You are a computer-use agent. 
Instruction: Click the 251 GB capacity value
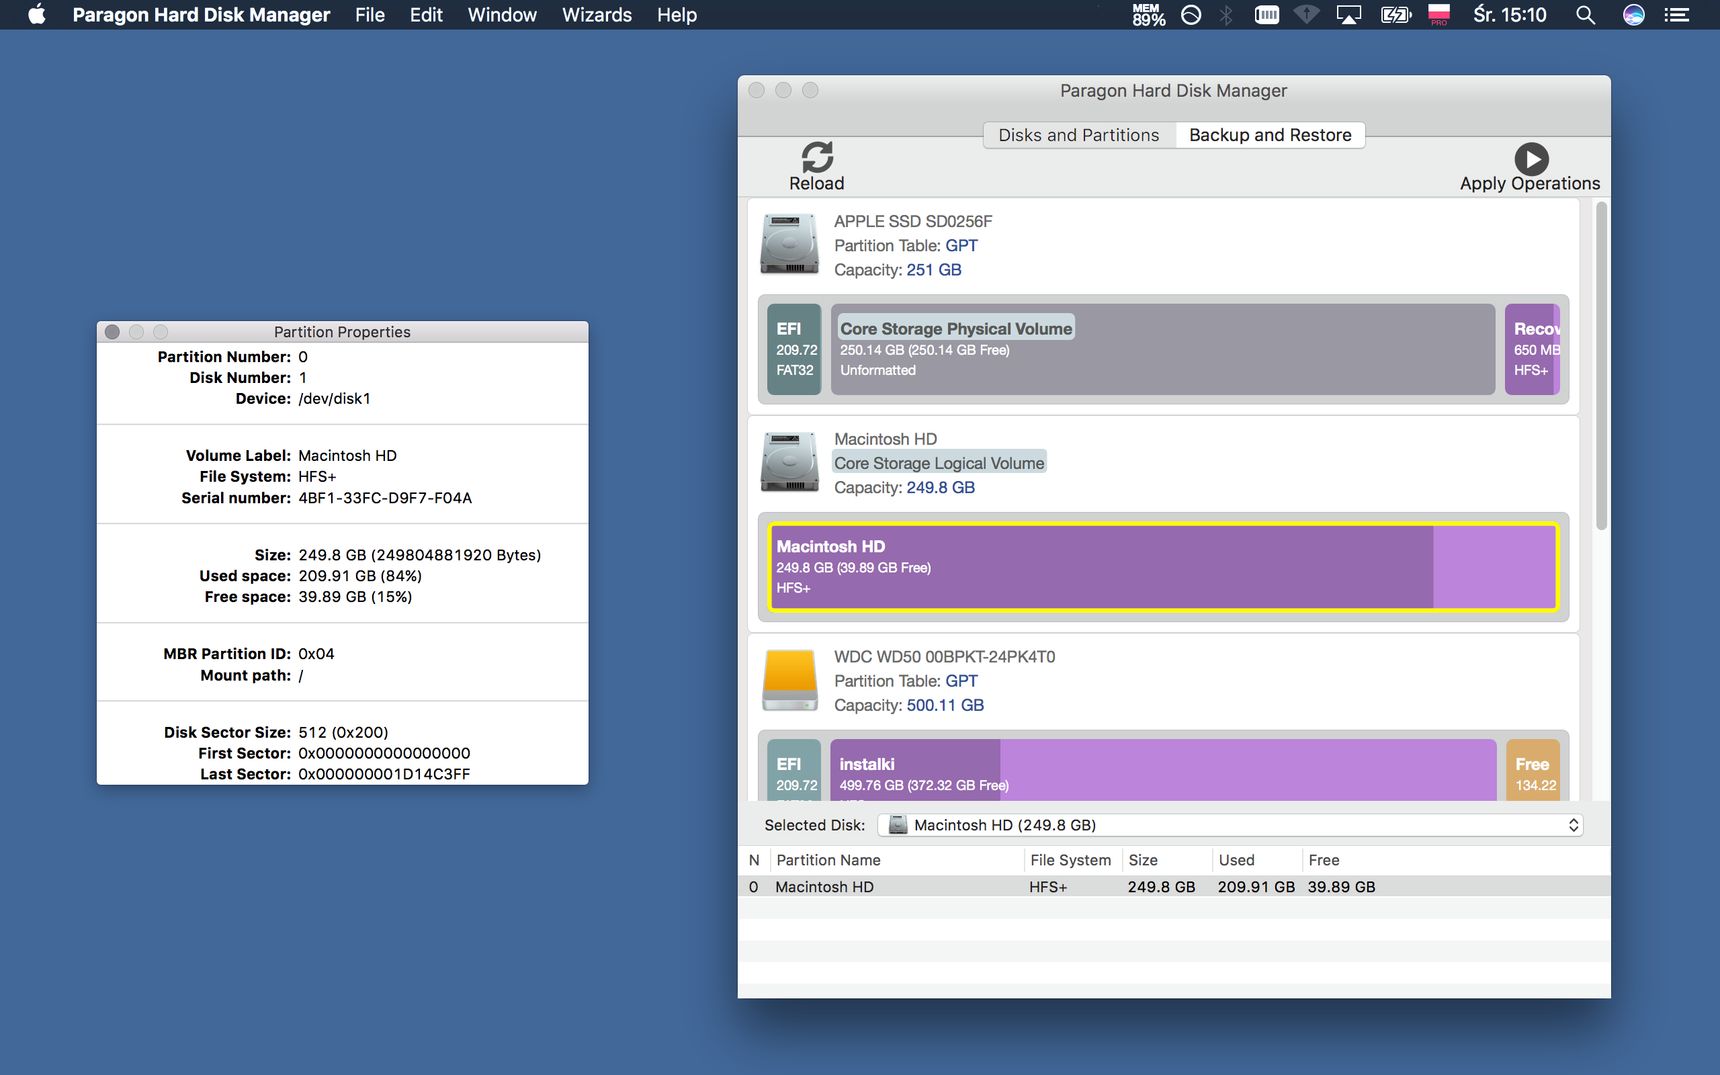934,270
